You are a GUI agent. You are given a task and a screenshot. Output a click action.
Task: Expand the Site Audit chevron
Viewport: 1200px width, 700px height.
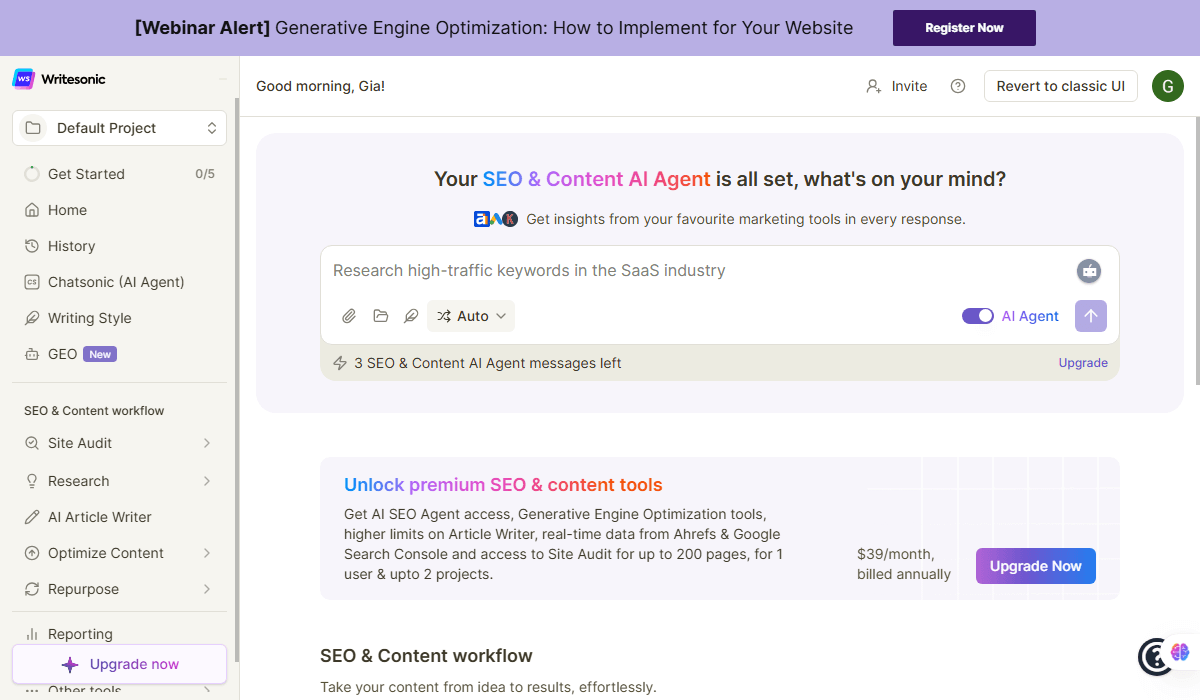coord(207,443)
